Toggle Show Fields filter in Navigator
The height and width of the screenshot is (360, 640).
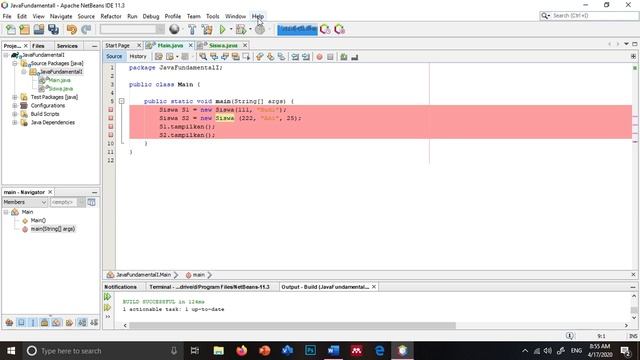point(21,322)
